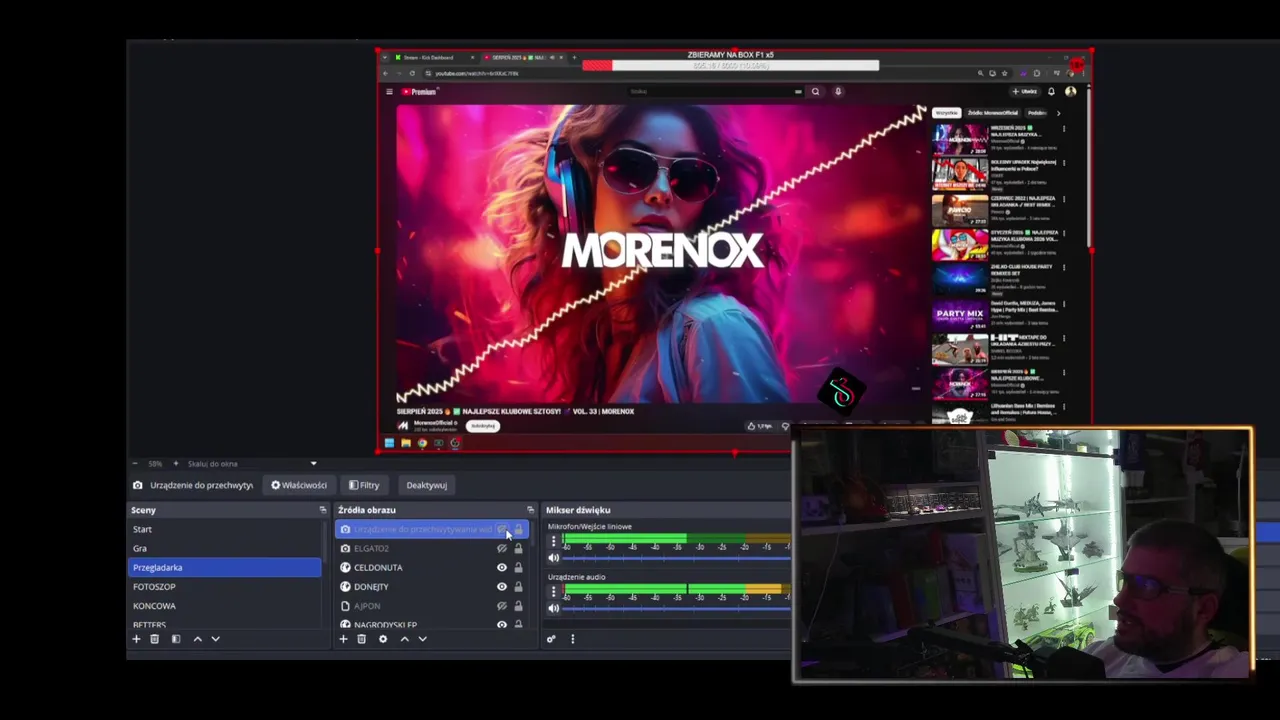The image size is (1280, 720).
Task: Pop out the Sceny dock panel
Action: 322,510
